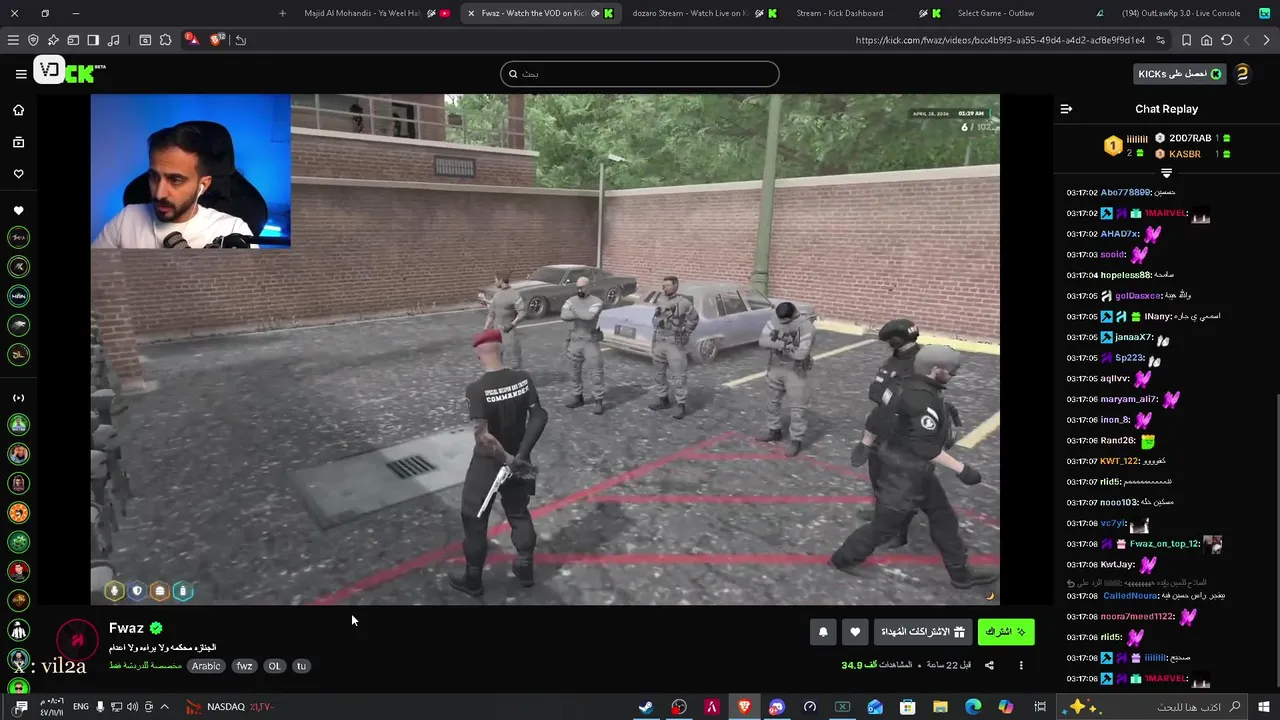Click the OL tag chip
Image resolution: width=1280 pixels, height=720 pixels.
click(274, 666)
